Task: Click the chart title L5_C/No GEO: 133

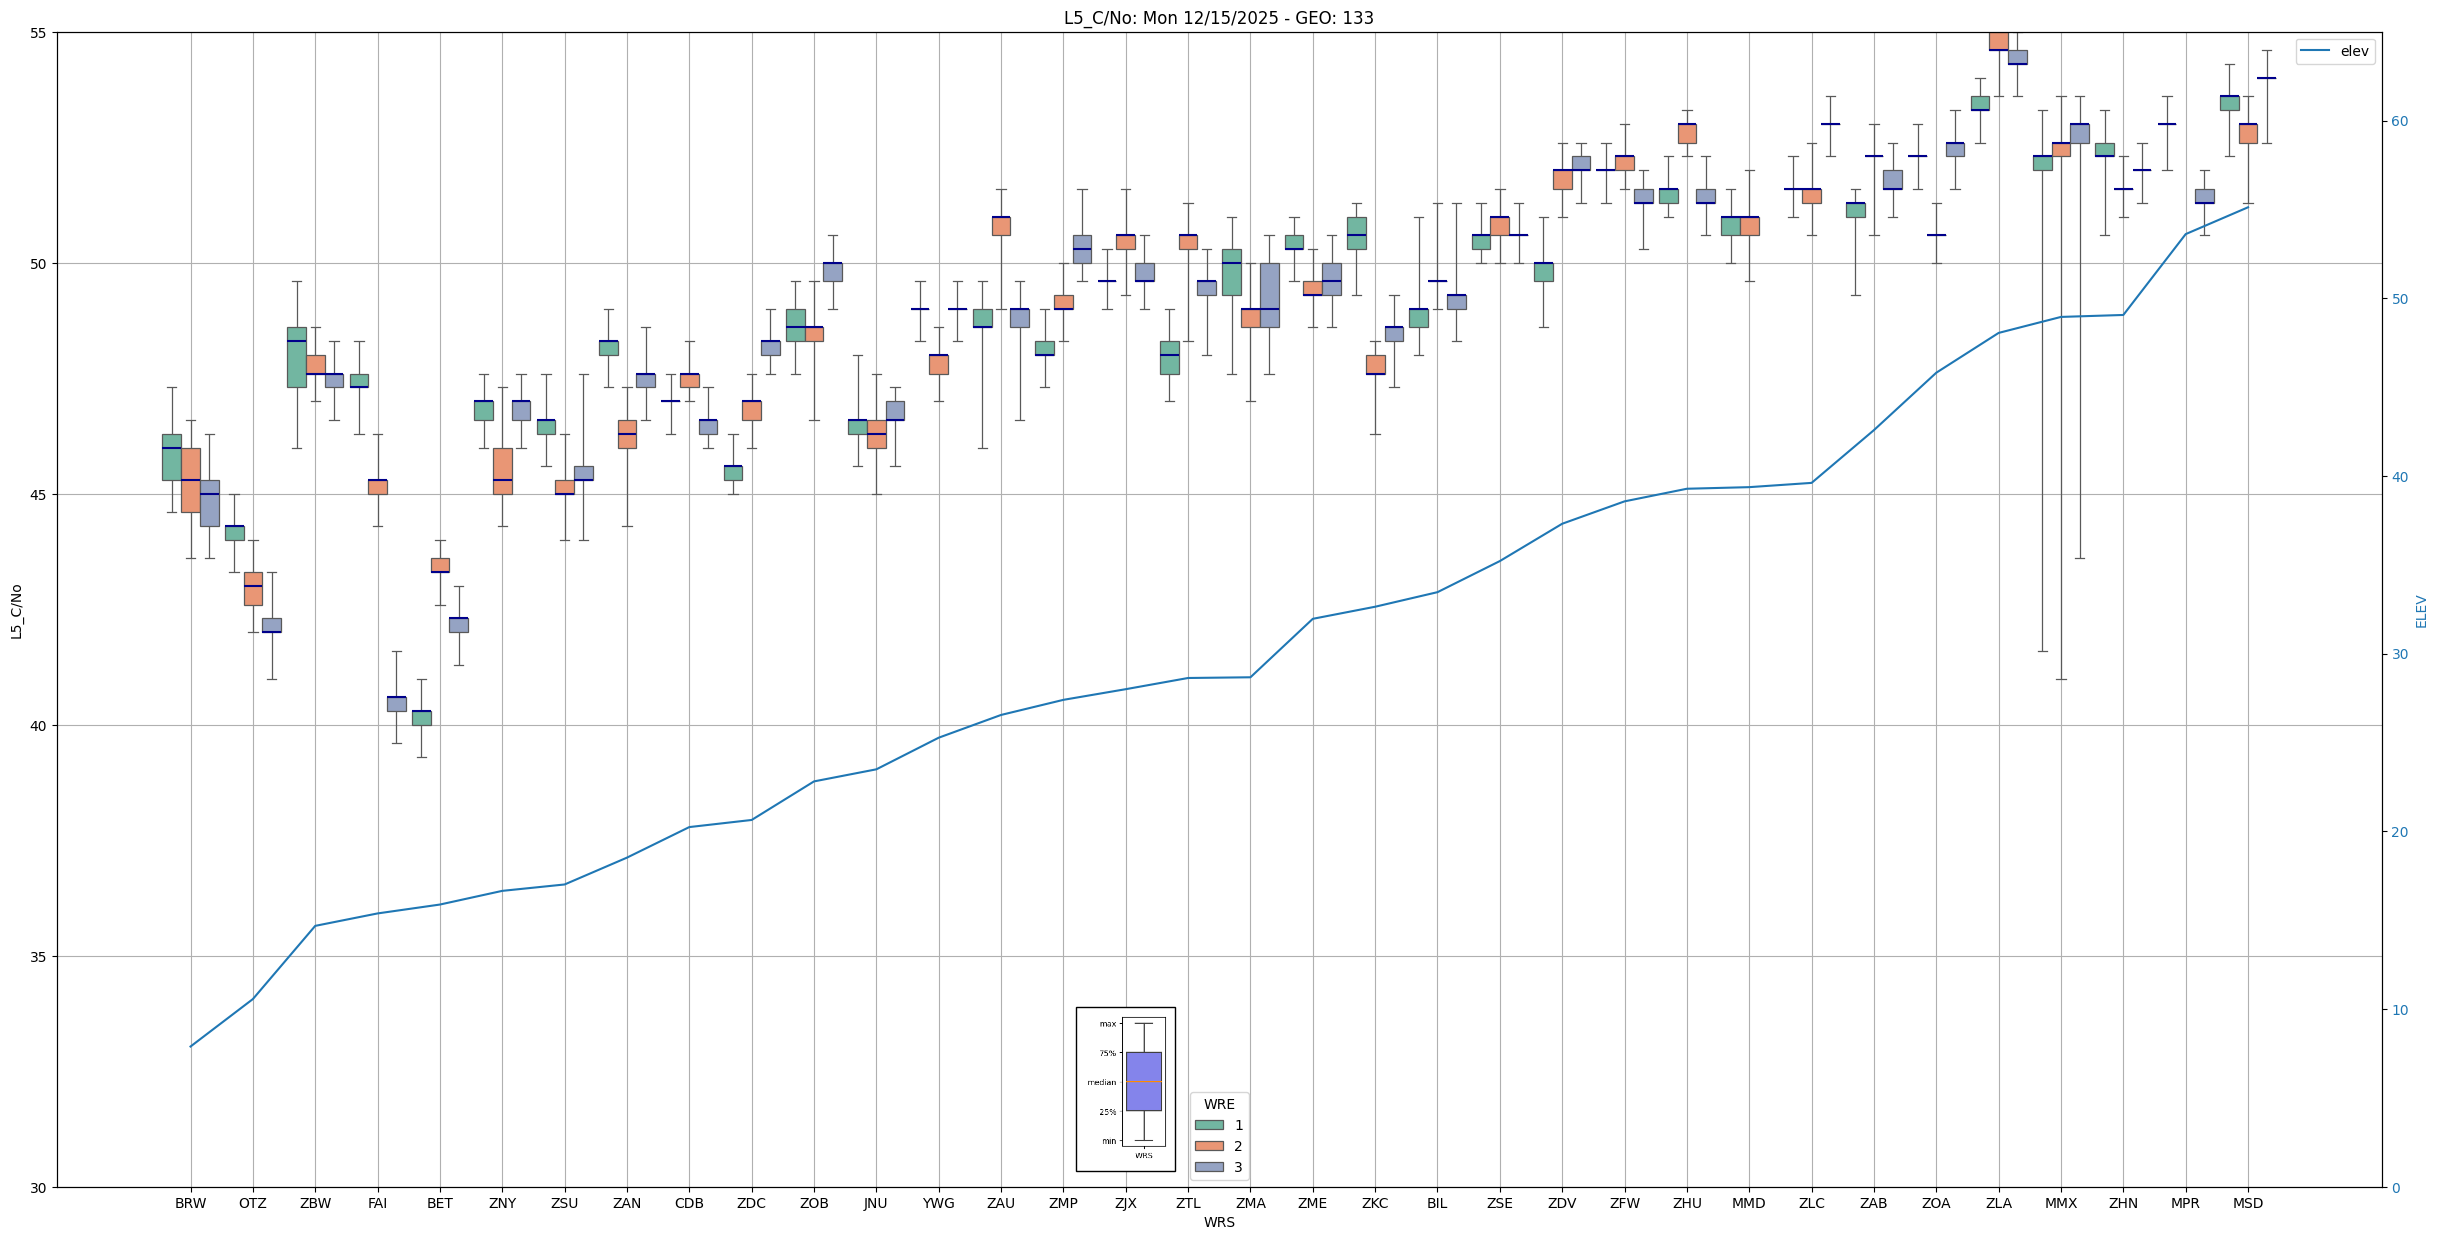Action: [1218, 18]
